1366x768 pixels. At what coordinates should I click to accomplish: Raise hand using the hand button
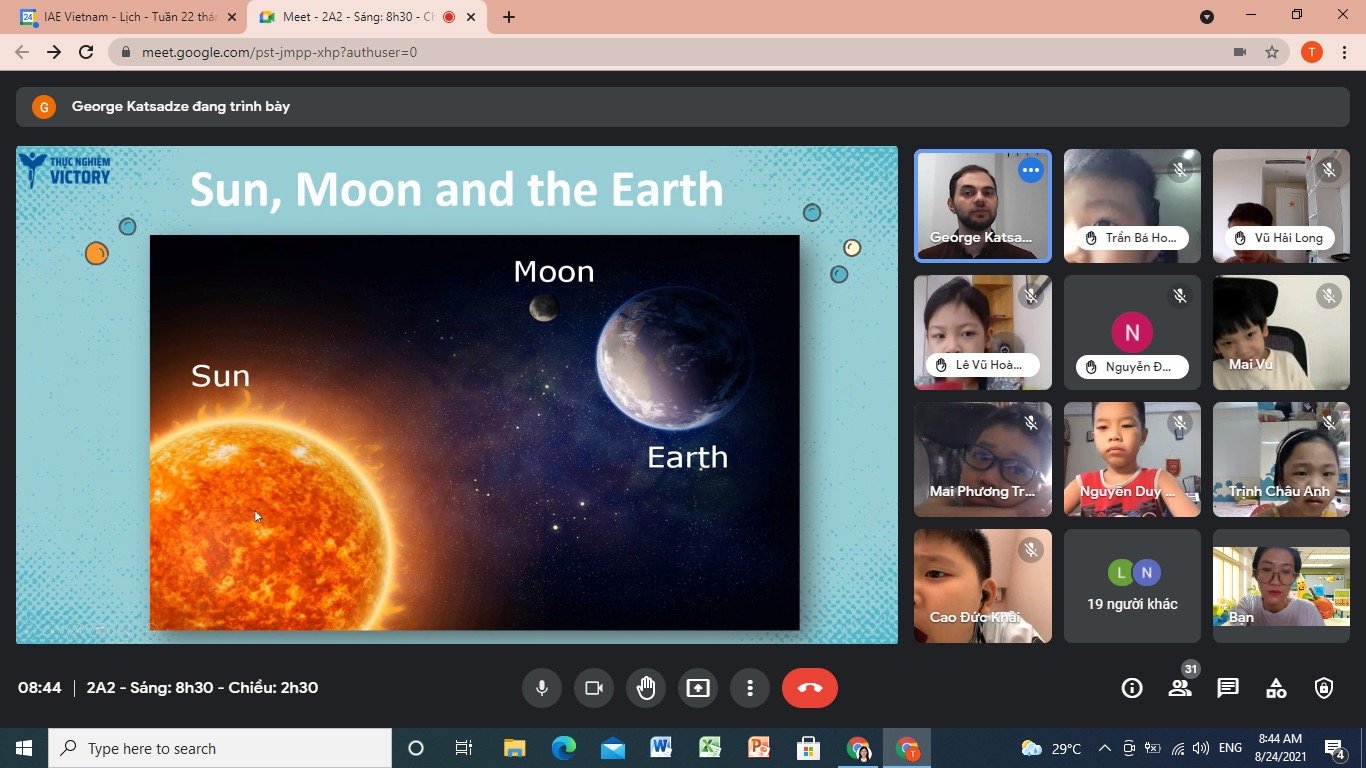[646, 688]
